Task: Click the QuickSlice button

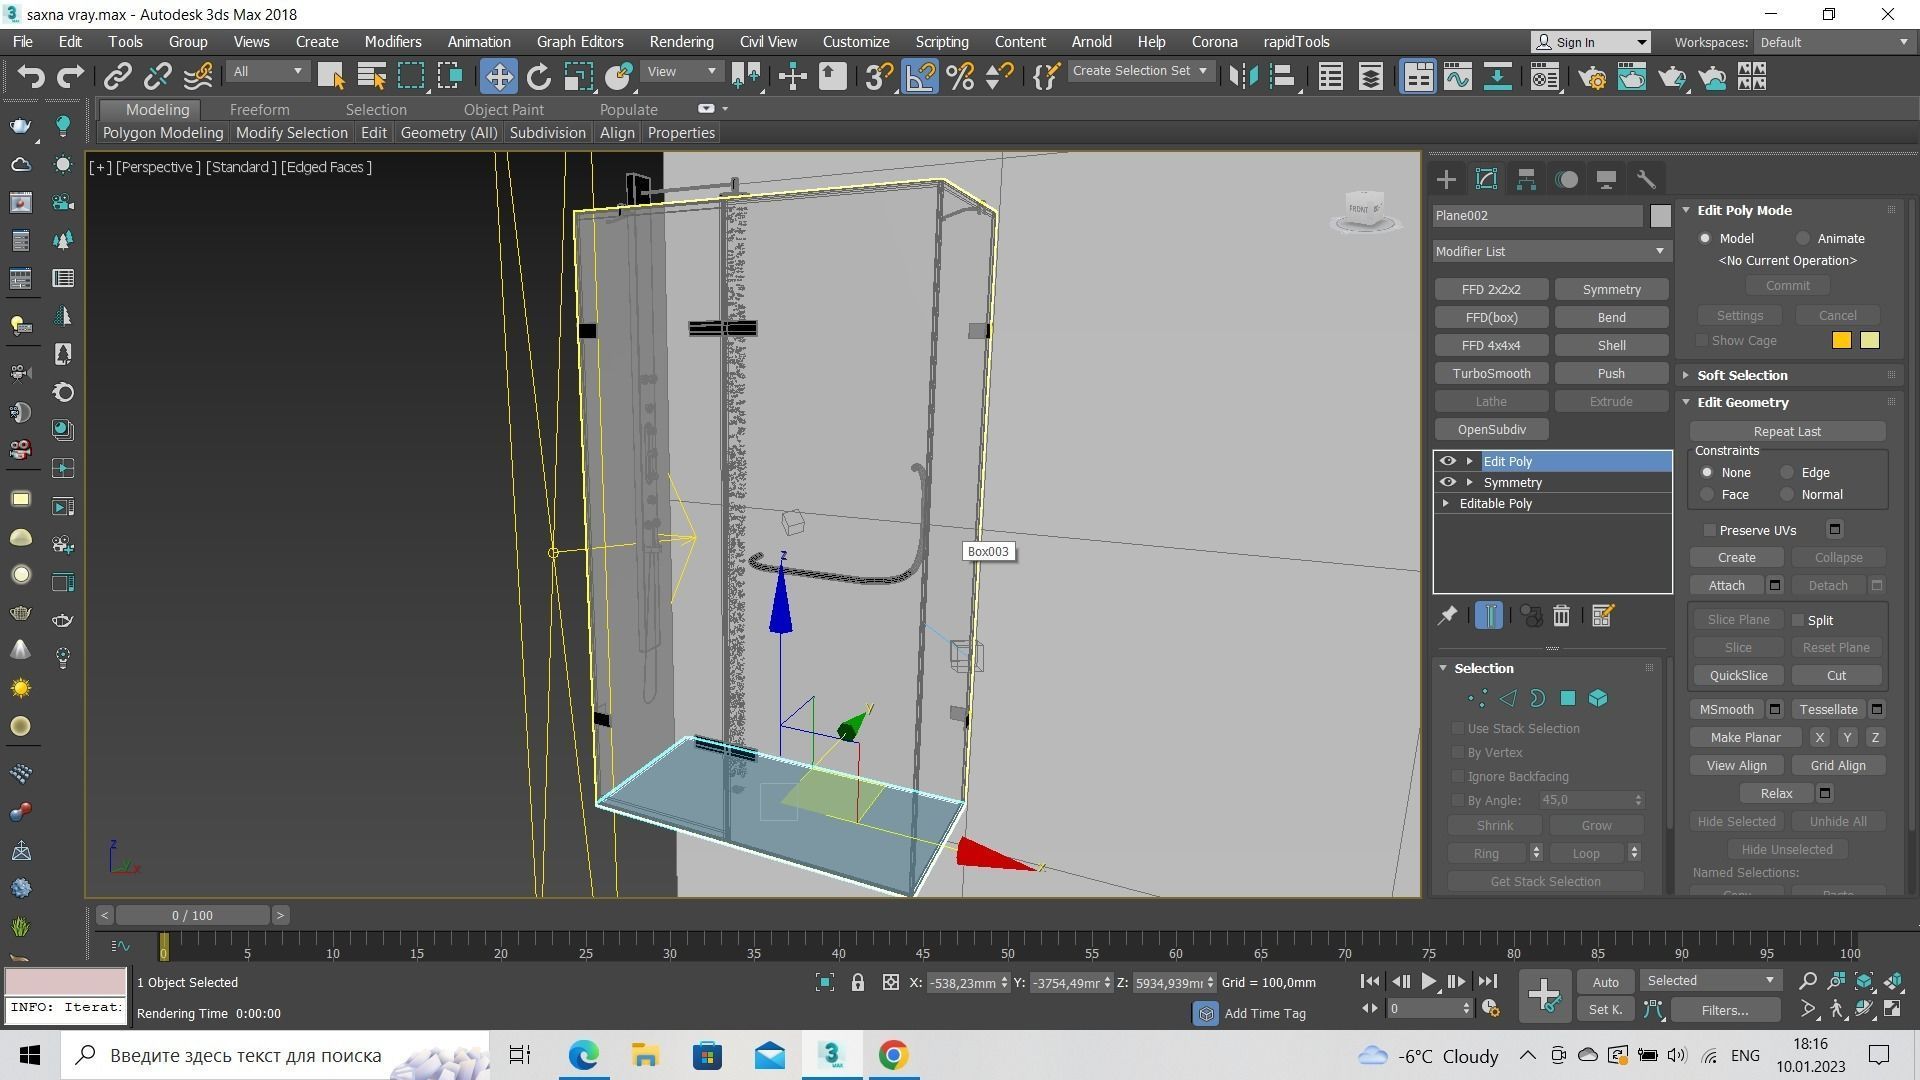Action: (1738, 675)
